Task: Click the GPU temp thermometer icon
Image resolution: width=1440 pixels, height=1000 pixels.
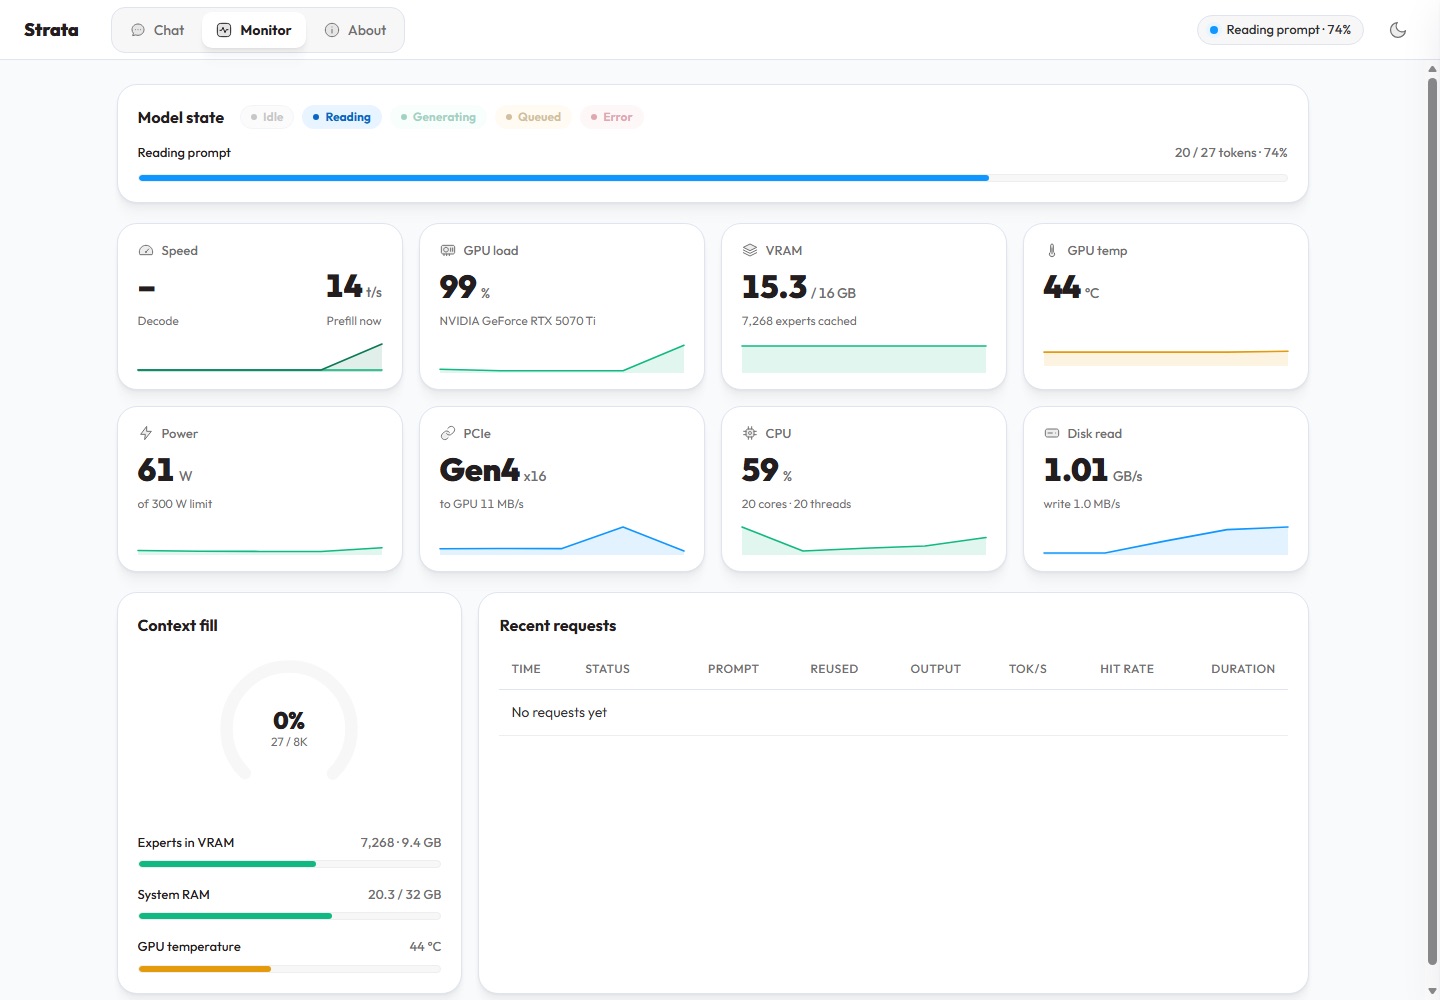Action: tap(1052, 251)
